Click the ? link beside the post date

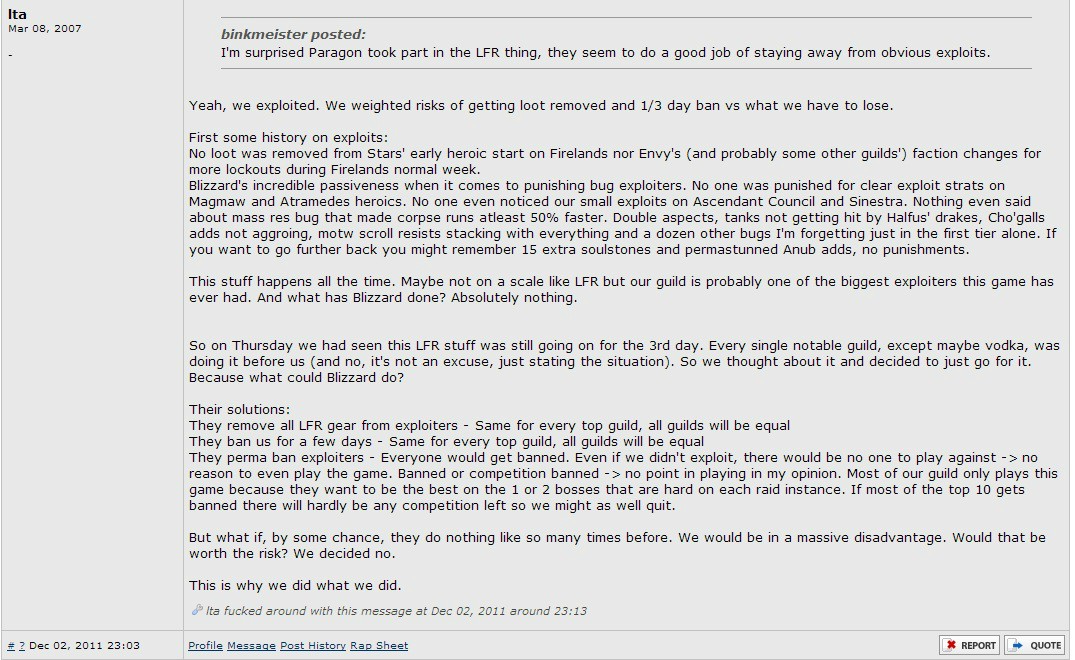tap(22, 646)
